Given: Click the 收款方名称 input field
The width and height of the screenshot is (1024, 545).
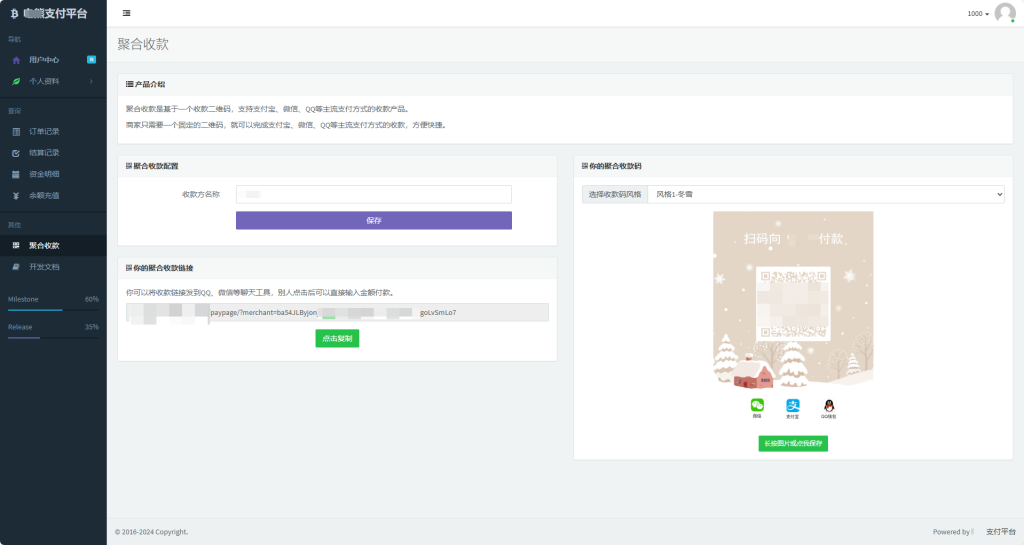Looking at the screenshot, I should [x=373, y=194].
